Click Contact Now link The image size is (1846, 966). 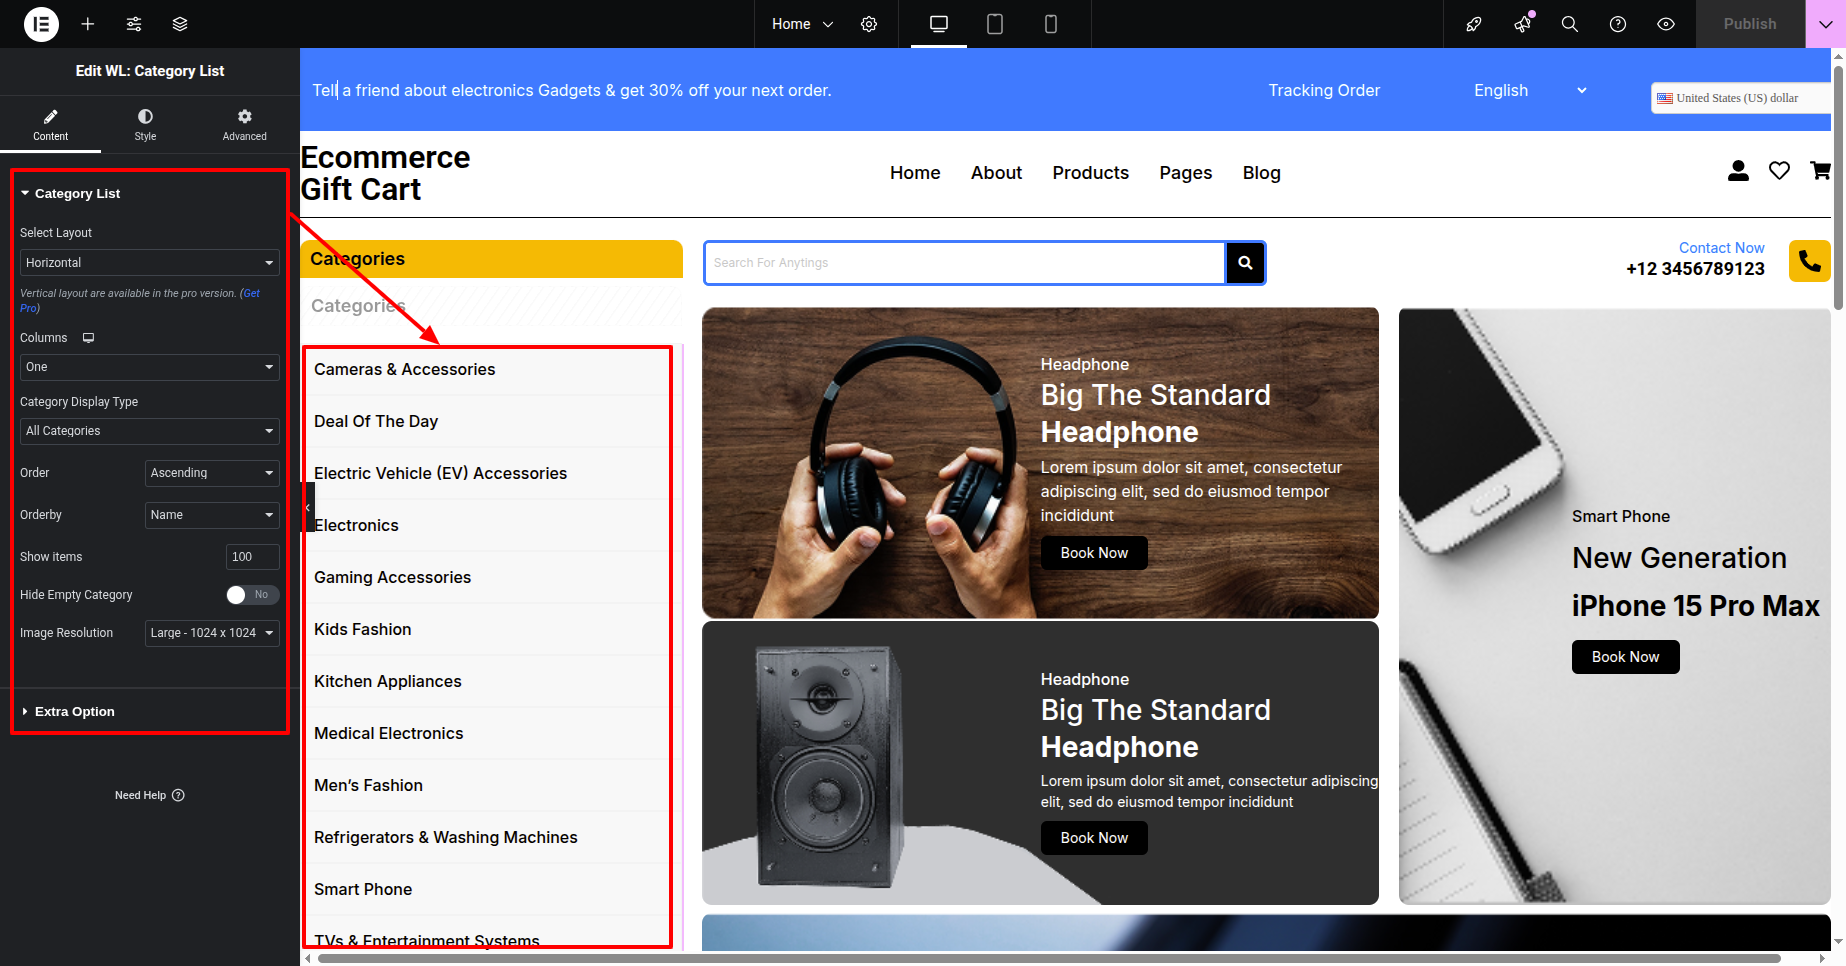point(1721,248)
